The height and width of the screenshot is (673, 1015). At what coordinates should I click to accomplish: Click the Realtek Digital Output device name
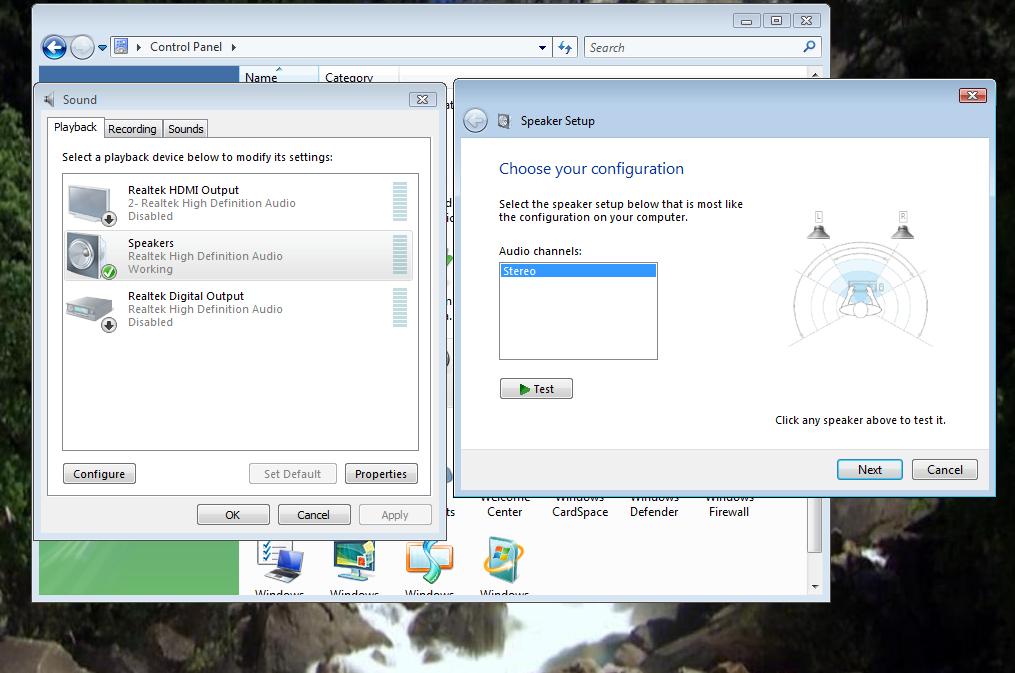pyautogui.click(x=186, y=296)
